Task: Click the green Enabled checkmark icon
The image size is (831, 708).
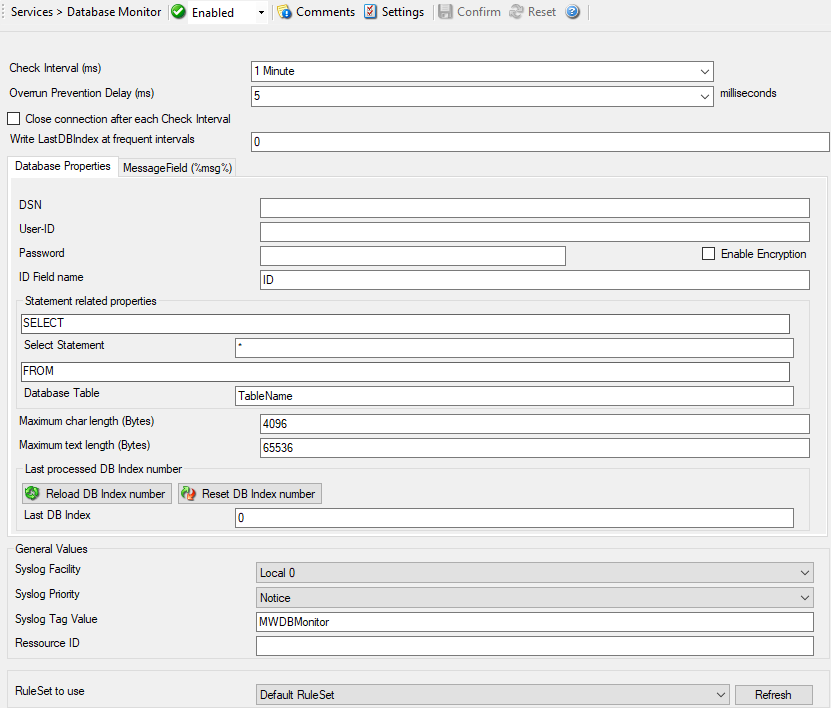Action: 178,12
